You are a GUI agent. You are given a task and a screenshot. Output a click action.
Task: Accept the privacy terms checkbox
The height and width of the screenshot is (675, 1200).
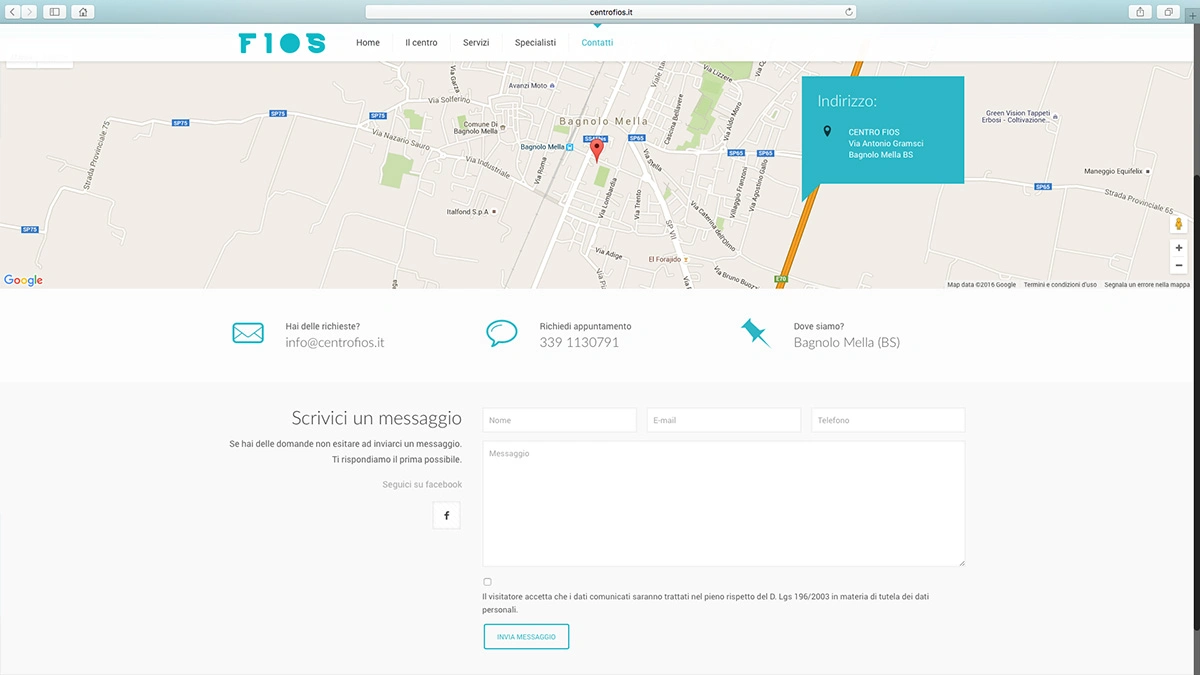click(487, 581)
